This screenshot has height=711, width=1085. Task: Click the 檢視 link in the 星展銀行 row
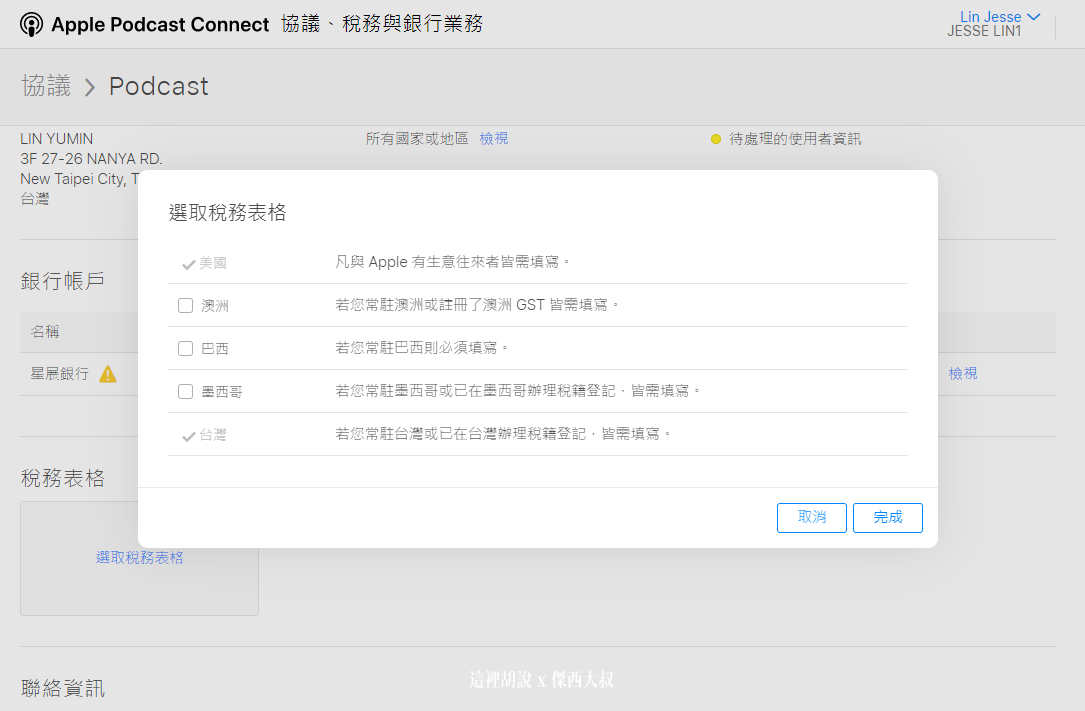[963, 373]
